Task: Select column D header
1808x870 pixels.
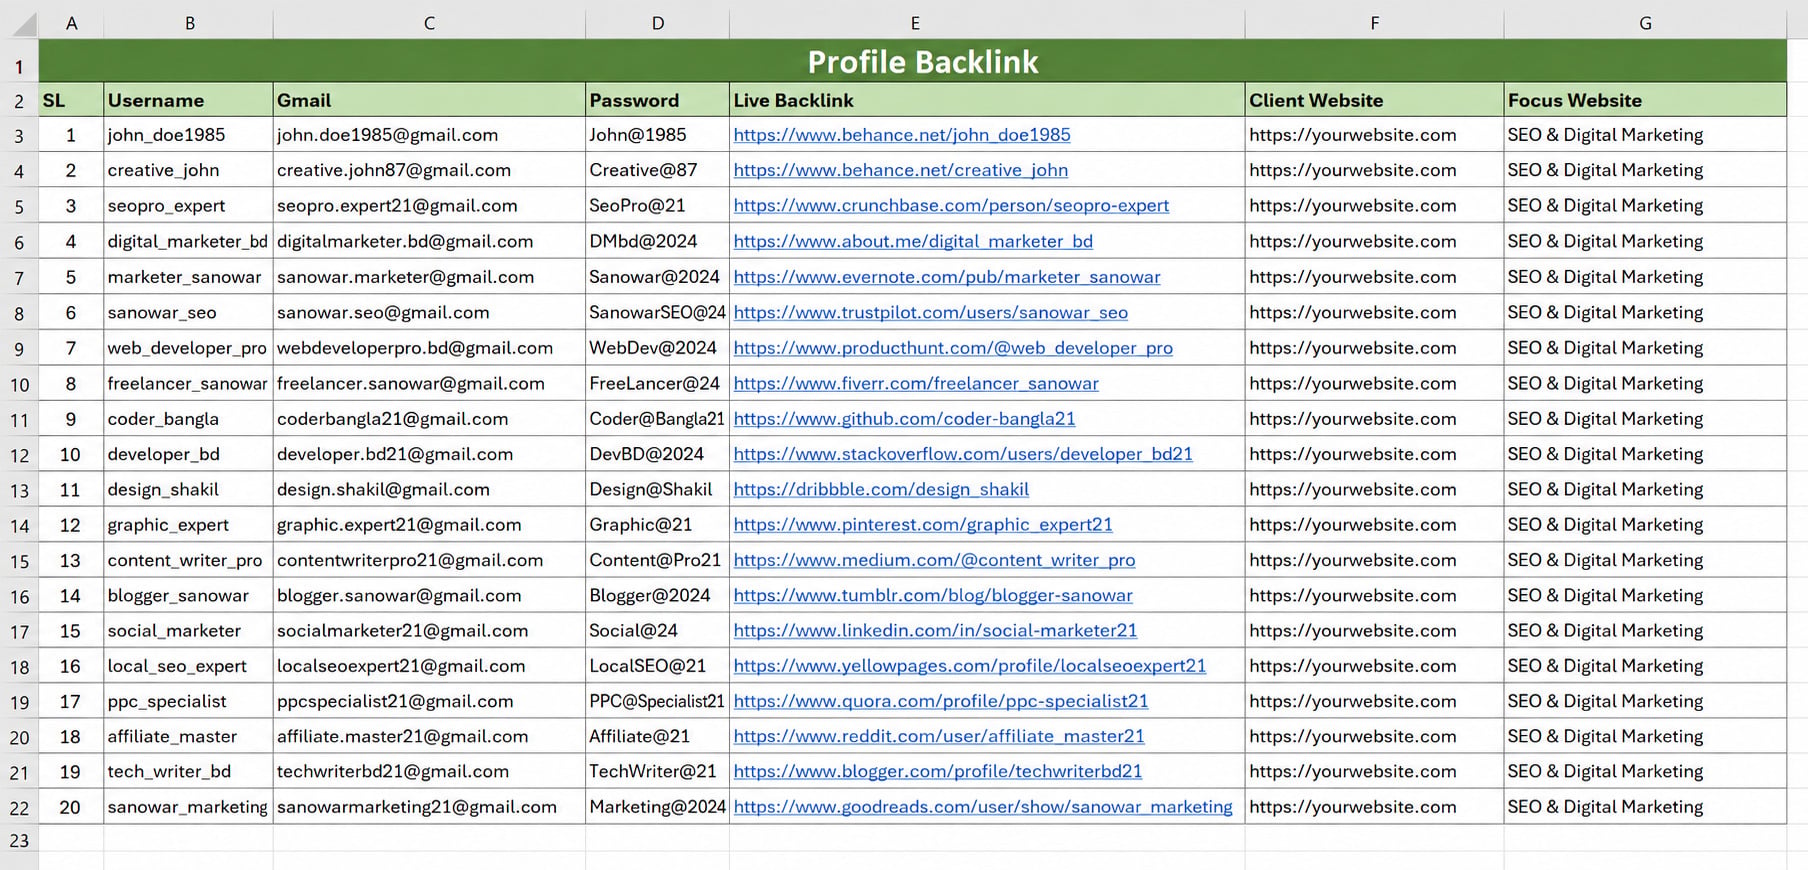Action: click(x=657, y=23)
